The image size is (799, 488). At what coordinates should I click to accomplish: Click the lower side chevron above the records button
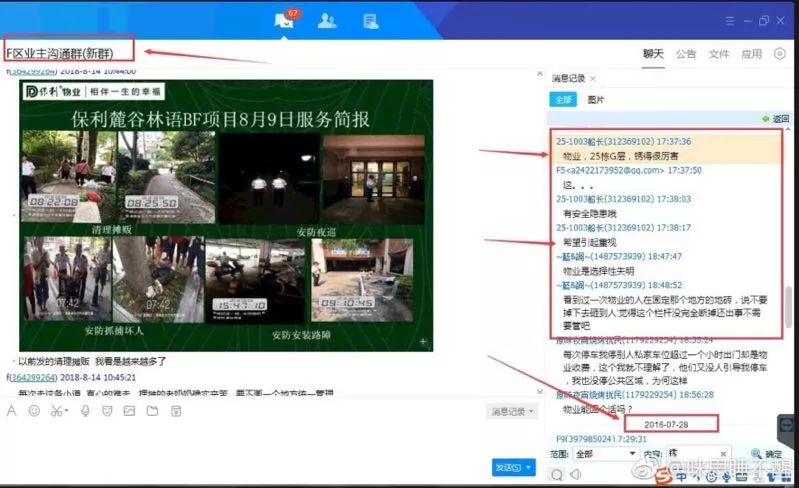click(540, 391)
